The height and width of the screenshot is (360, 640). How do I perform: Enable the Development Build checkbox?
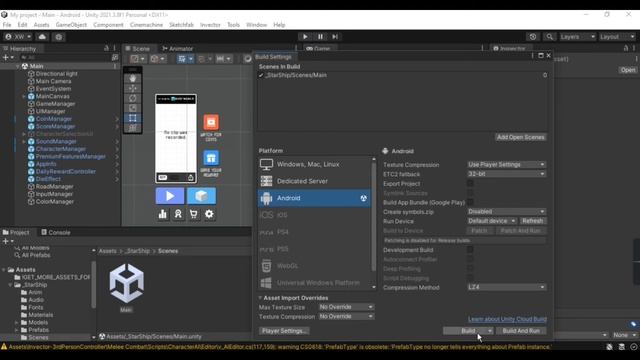[470, 250]
